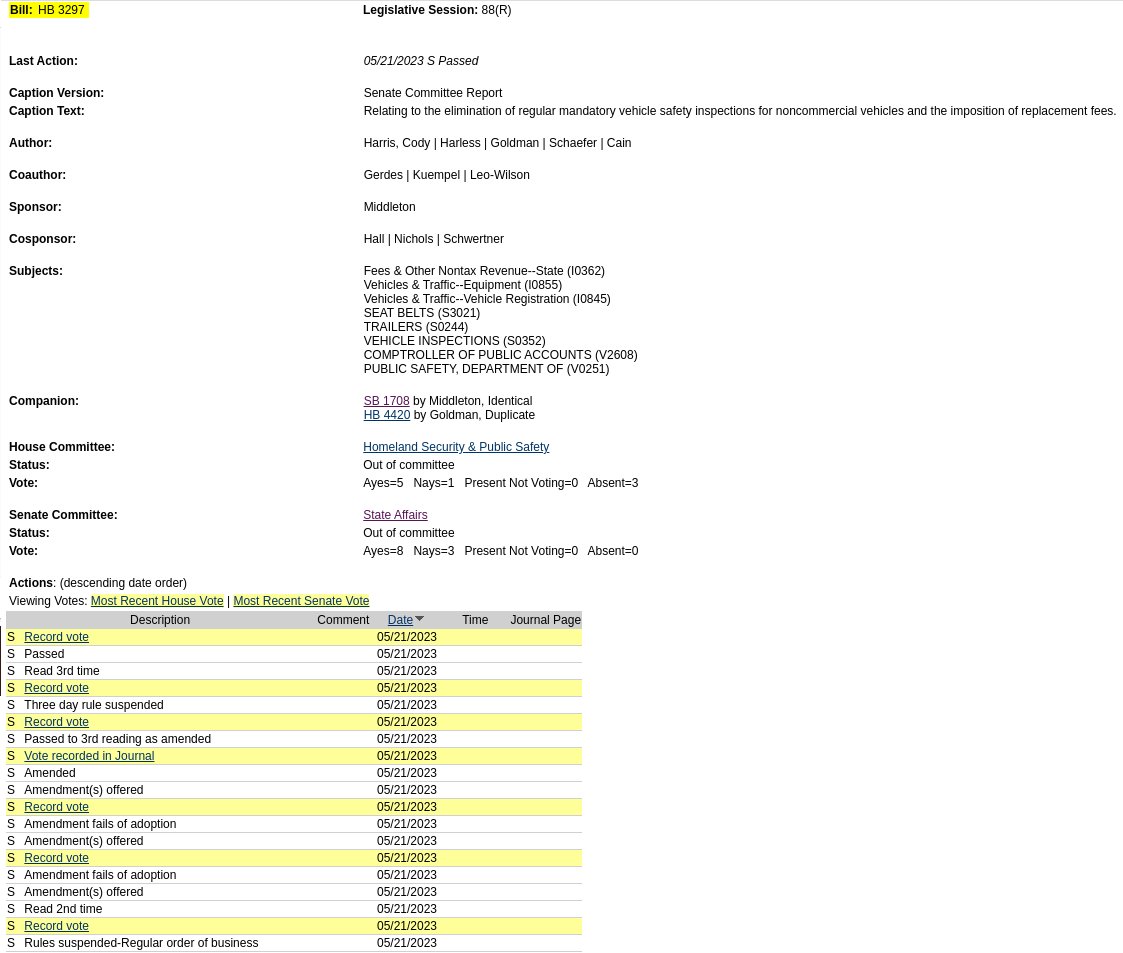Click the last action '05/21/2023 S Passed'
Viewport: 1123px width, 953px height.
tap(420, 61)
